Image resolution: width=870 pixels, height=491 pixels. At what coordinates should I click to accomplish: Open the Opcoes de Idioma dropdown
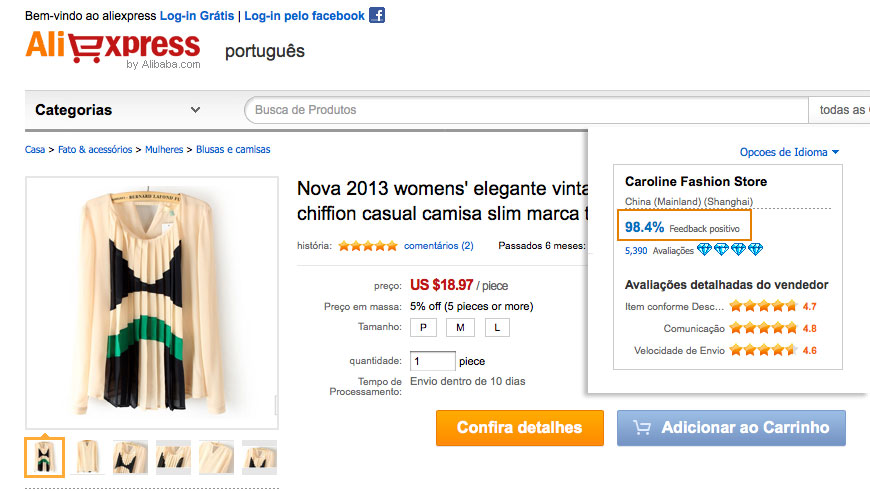[x=789, y=152]
